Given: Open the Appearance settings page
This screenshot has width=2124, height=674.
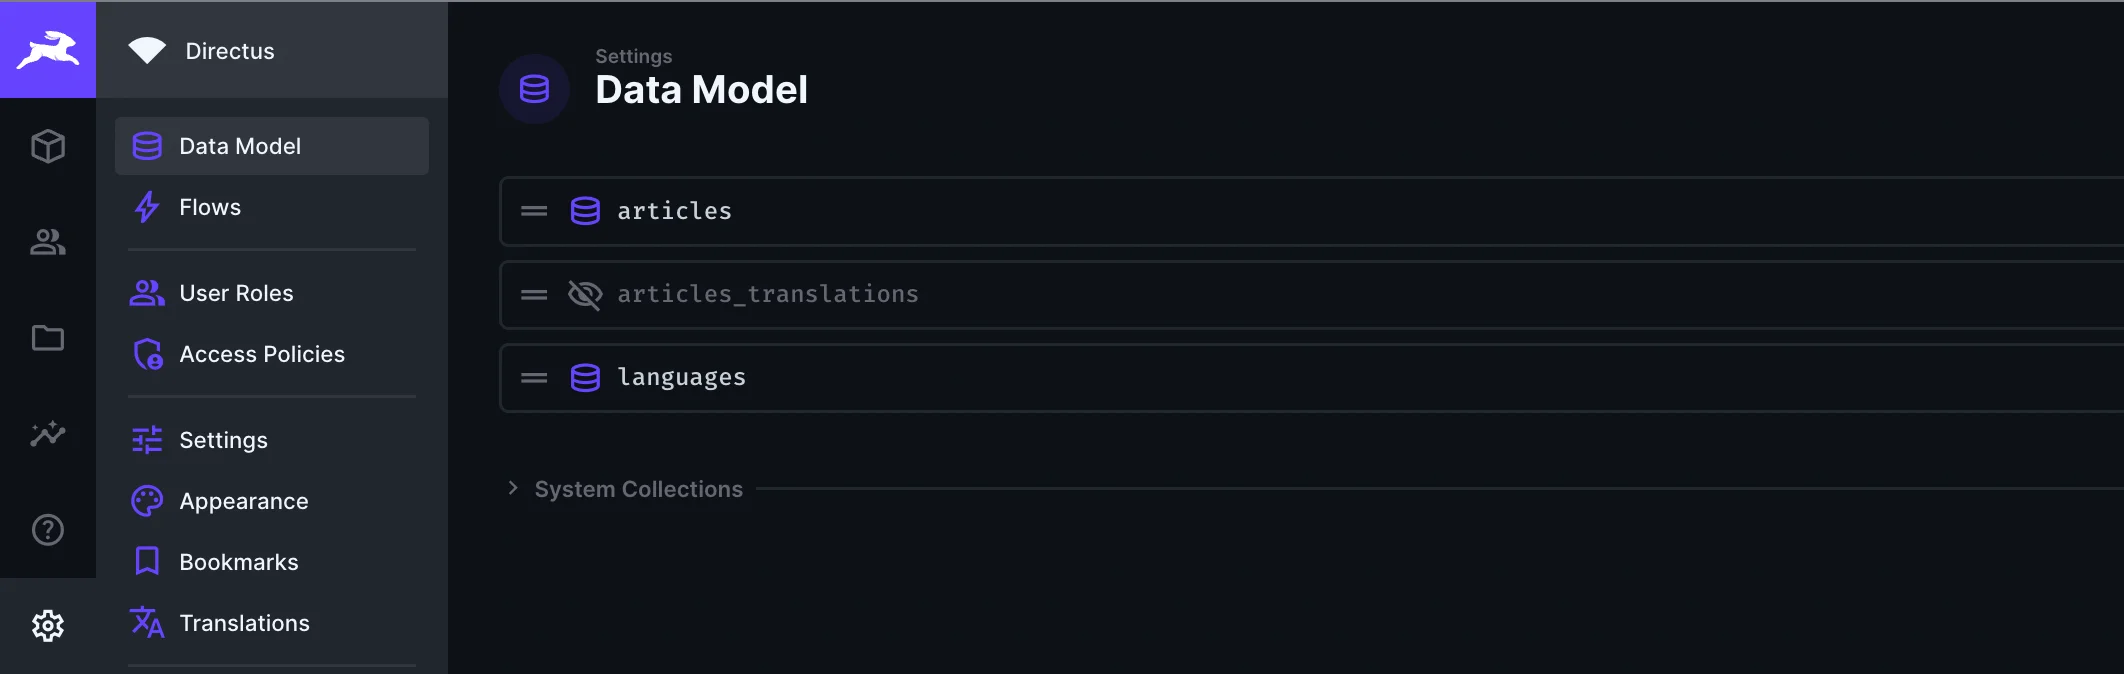Looking at the screenshot, I should (x=243, y=501).
